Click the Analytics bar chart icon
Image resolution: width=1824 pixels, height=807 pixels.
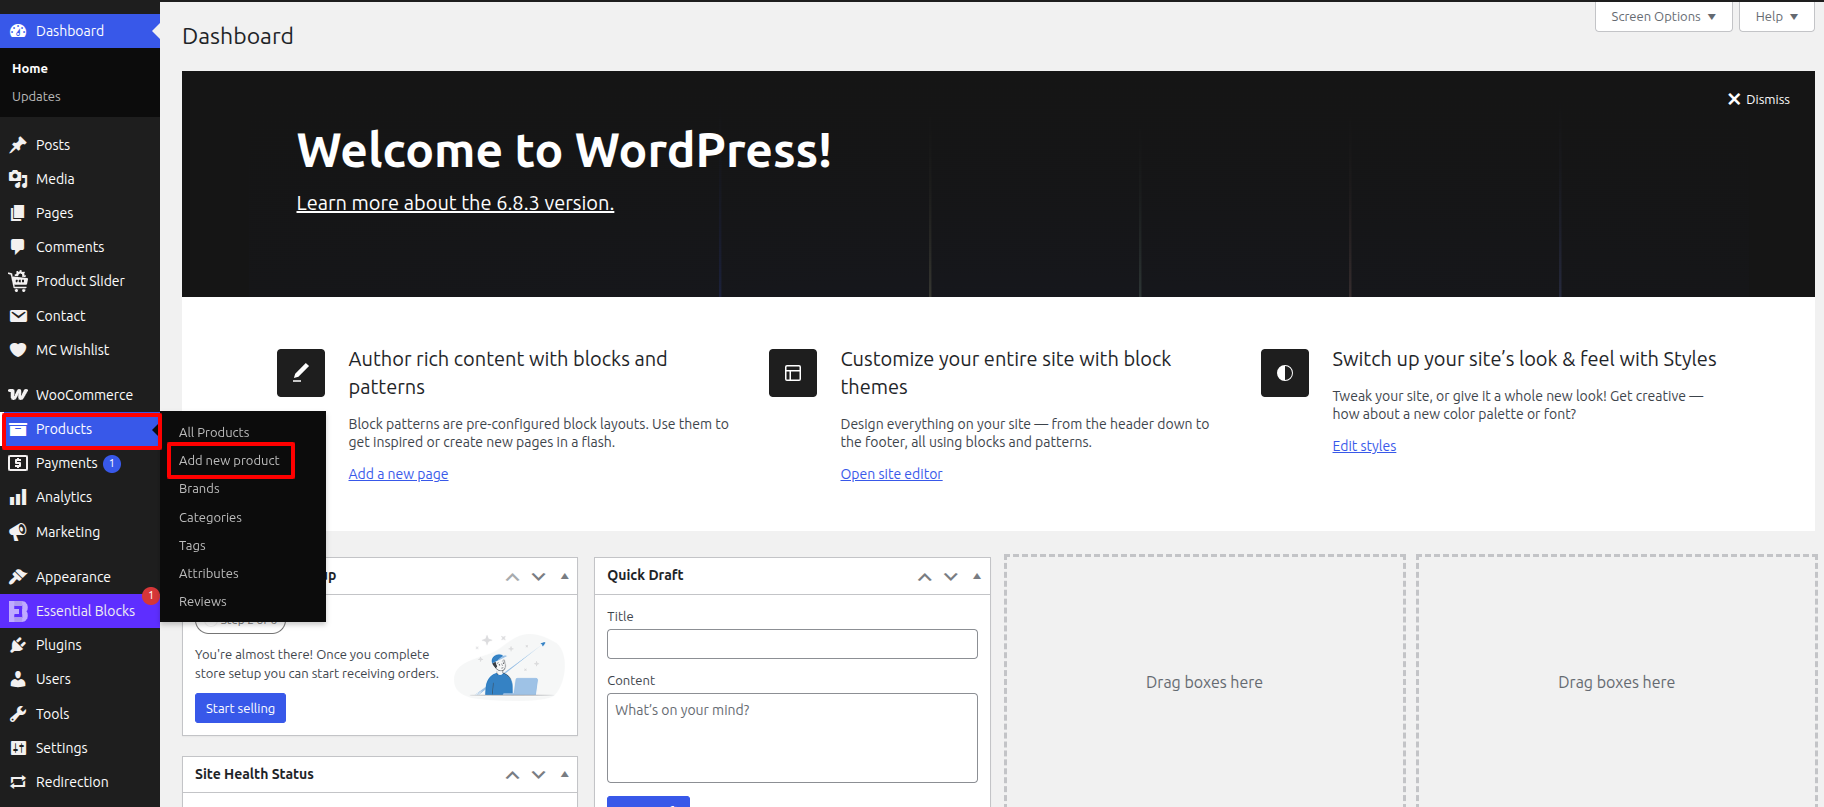tap(18, 497)
